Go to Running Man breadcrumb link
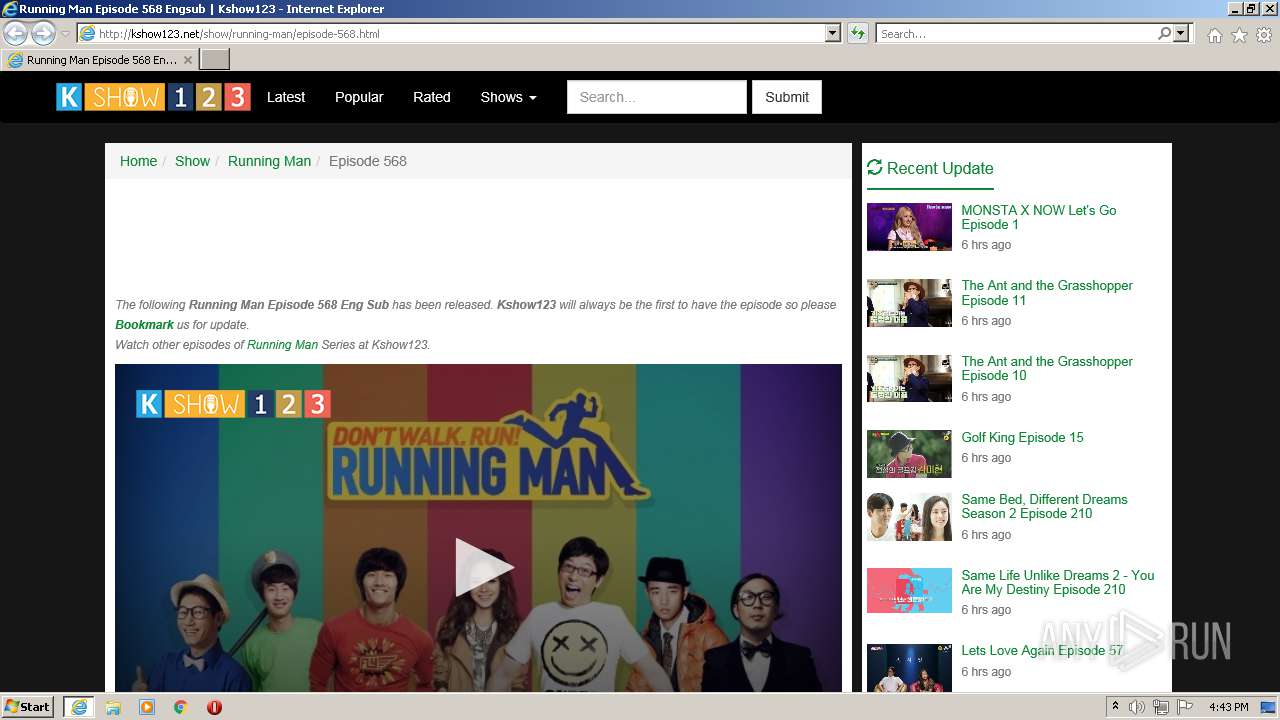 [269, 161]
